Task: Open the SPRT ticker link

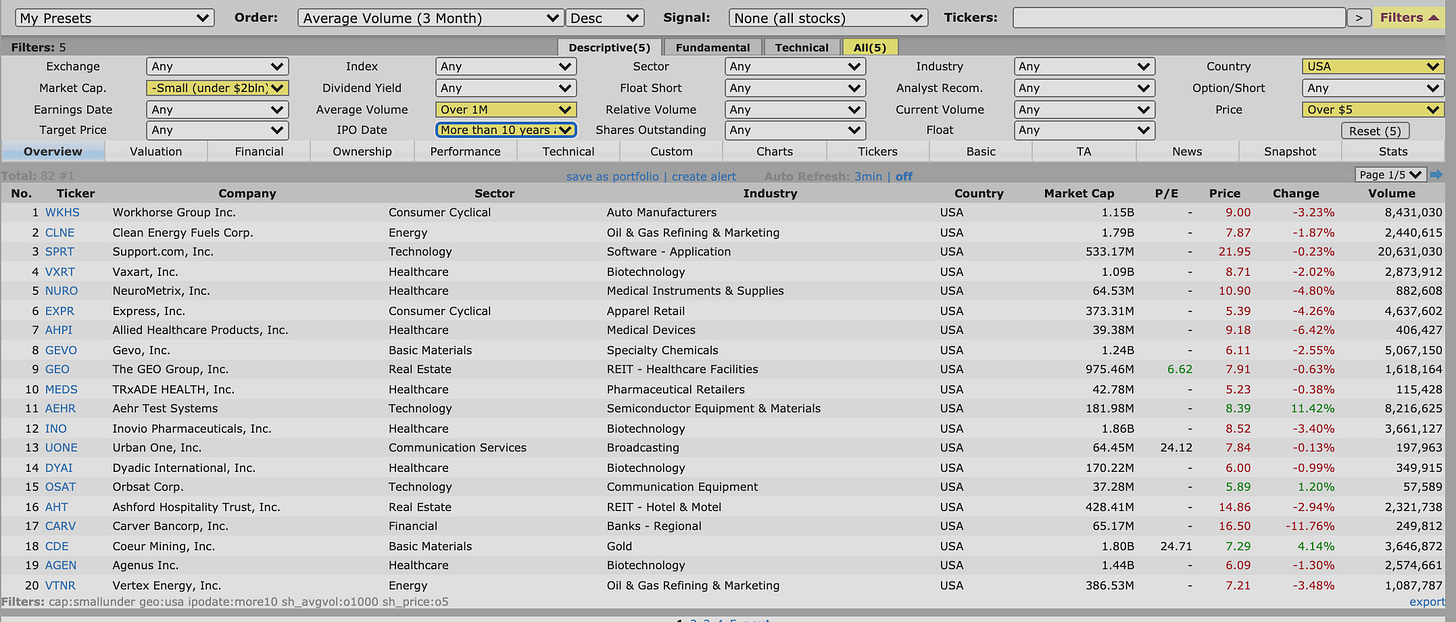Action: click(60, 252)
